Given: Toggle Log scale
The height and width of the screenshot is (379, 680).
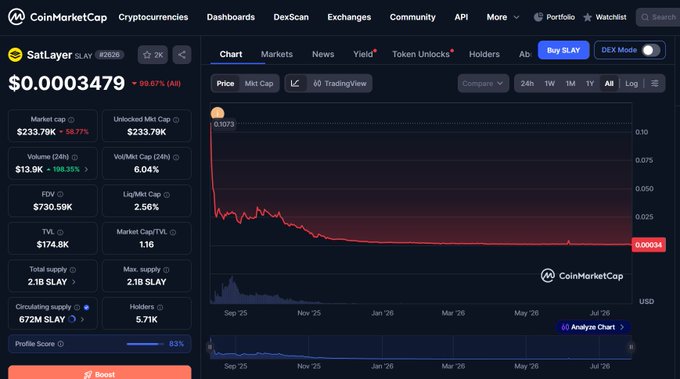Looking at the screenshot, I should click(x=631, y=83).
